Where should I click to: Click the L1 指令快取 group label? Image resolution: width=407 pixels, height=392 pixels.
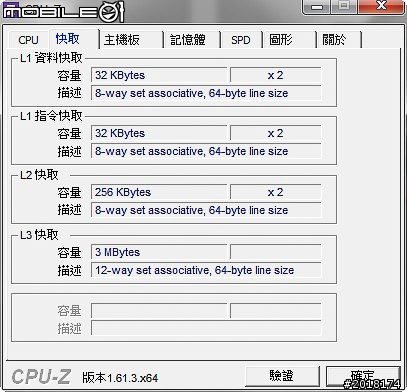pos(51,116)
